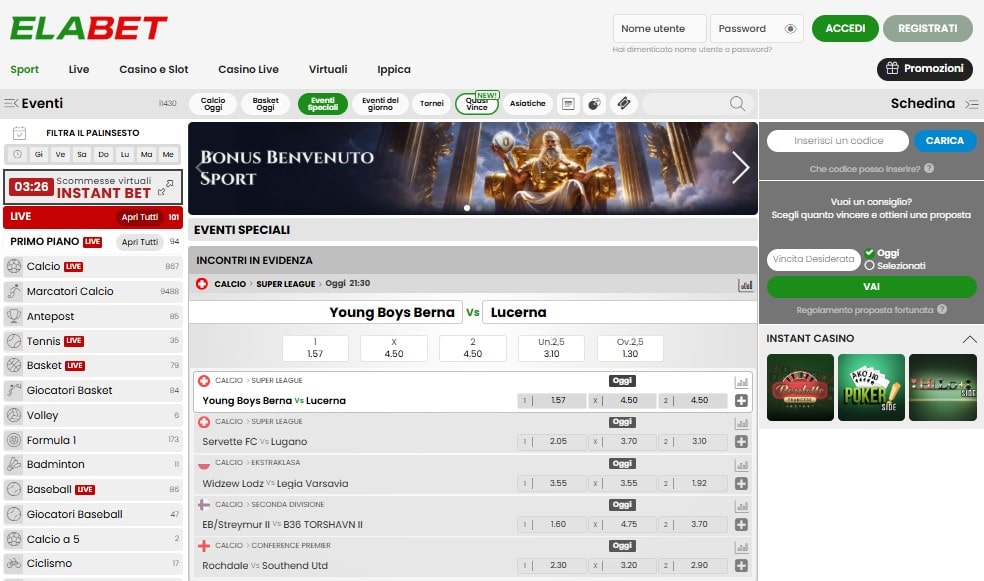Open more markets plus for Widzew Lodz vs Legia Varsavia
The height and width of the screenshot is (581, 984).
click(741, 484)
